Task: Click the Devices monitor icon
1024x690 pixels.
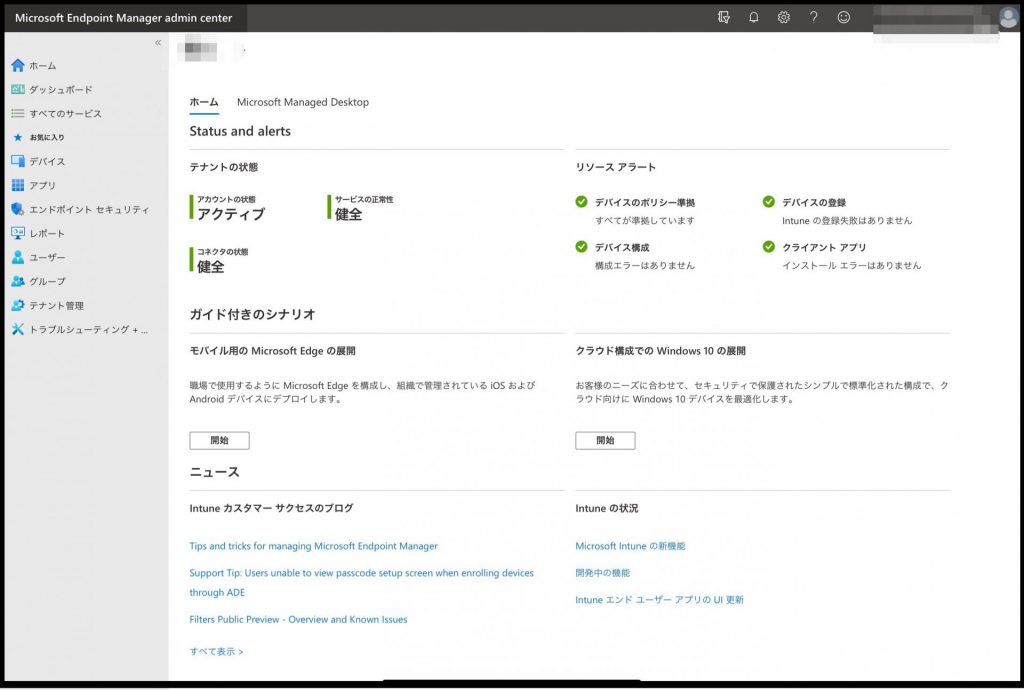Action: click(18, 161)
